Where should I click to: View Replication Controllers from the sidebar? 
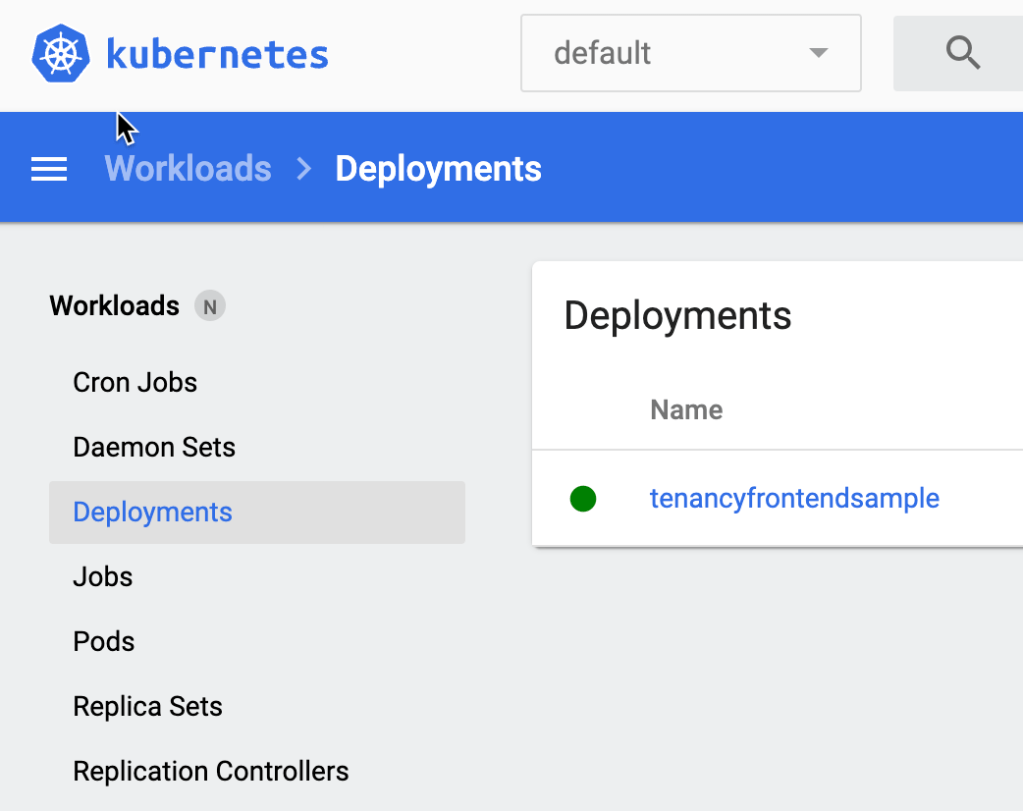[x=211, y=771]
